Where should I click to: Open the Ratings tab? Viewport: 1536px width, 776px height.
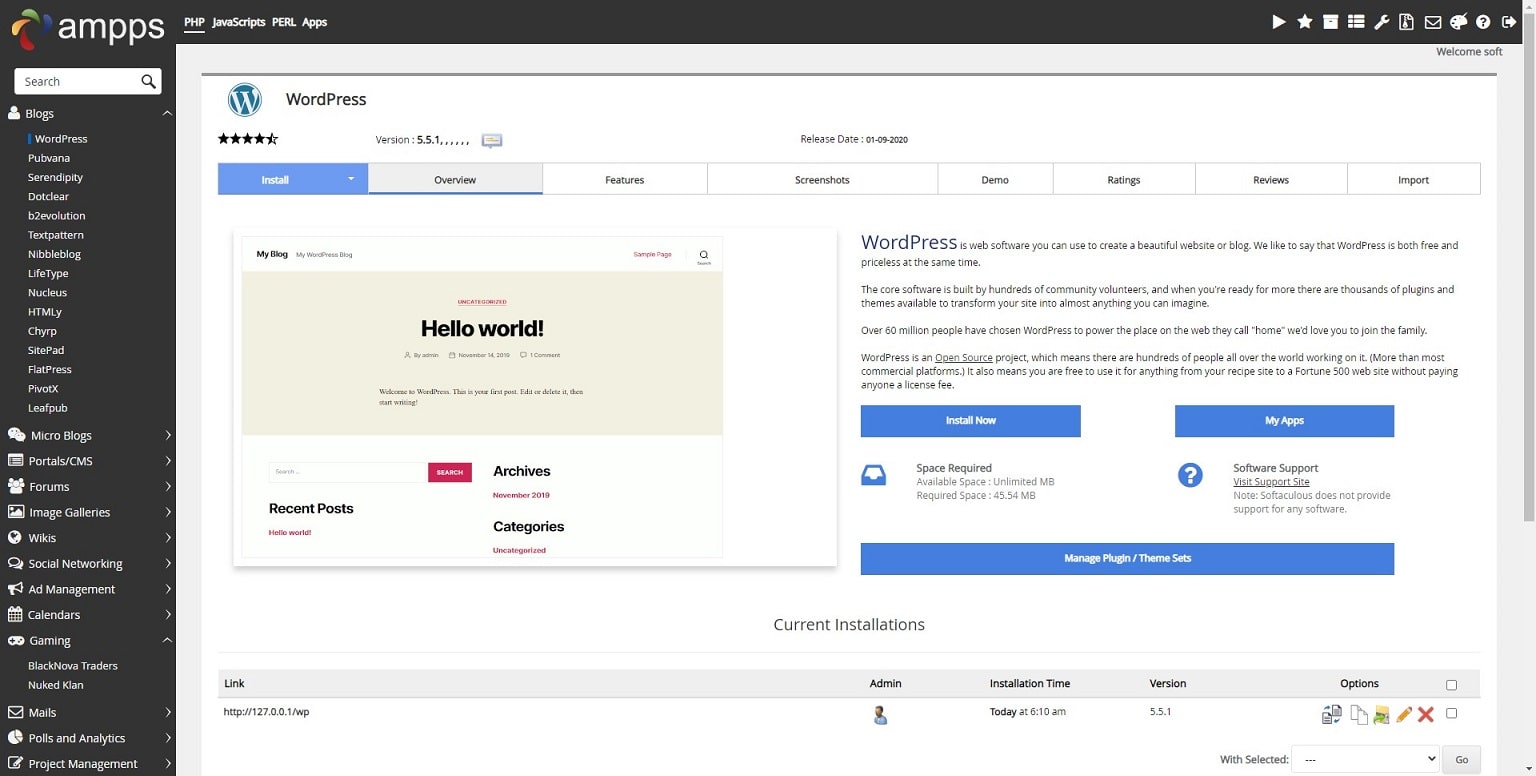point(1124,179)
